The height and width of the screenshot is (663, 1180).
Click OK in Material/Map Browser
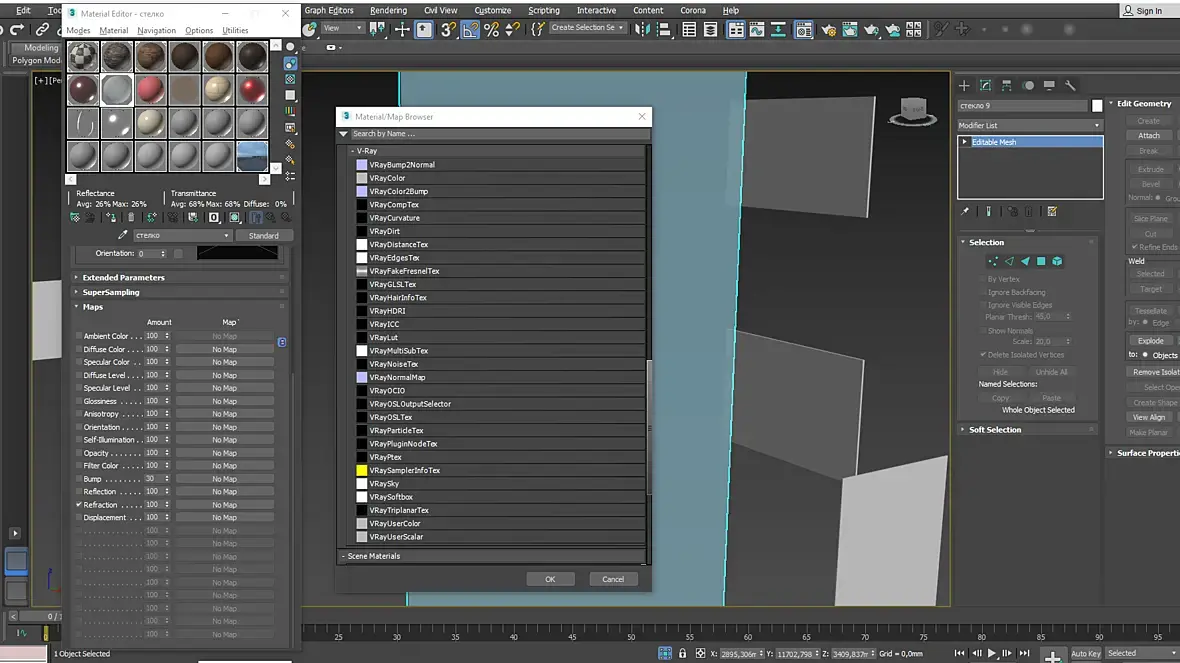550,579
